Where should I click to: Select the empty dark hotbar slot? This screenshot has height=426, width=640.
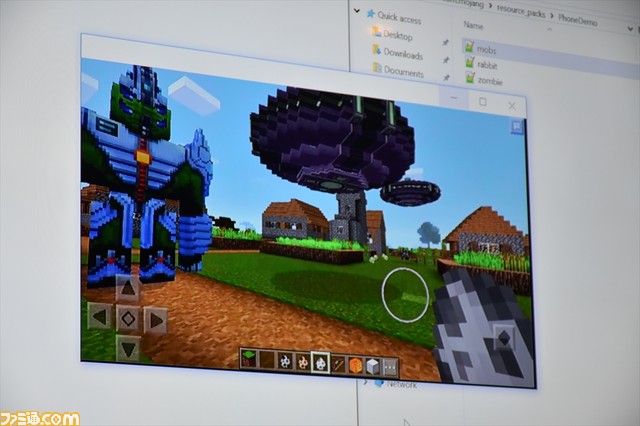[266, 359]
